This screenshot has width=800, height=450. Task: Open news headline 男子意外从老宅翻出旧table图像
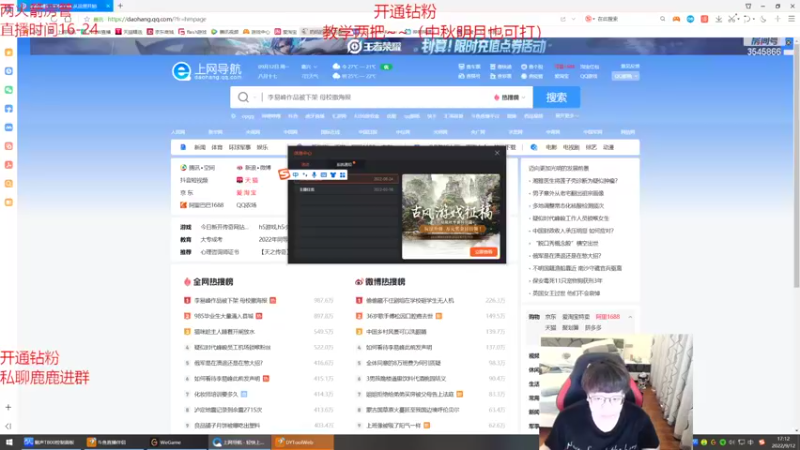click(x=568, y=193)
